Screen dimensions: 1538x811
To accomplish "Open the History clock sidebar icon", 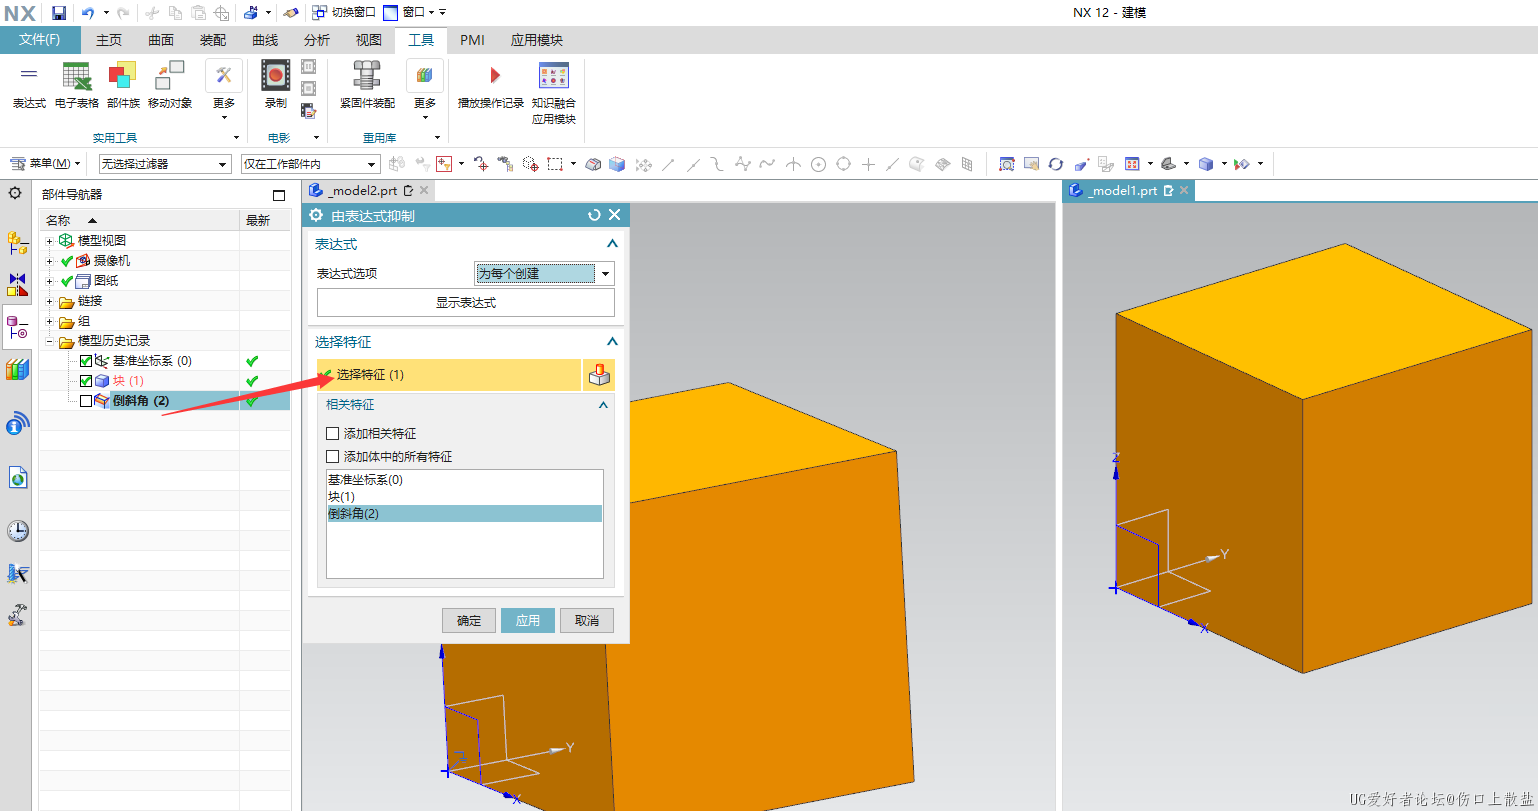I will pyautogui.click(x=17, y=531).
